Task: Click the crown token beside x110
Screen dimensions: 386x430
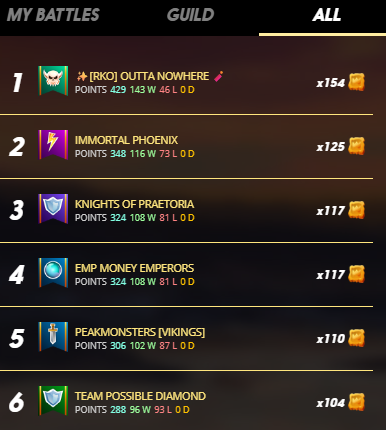Action: tap(356, 338)
